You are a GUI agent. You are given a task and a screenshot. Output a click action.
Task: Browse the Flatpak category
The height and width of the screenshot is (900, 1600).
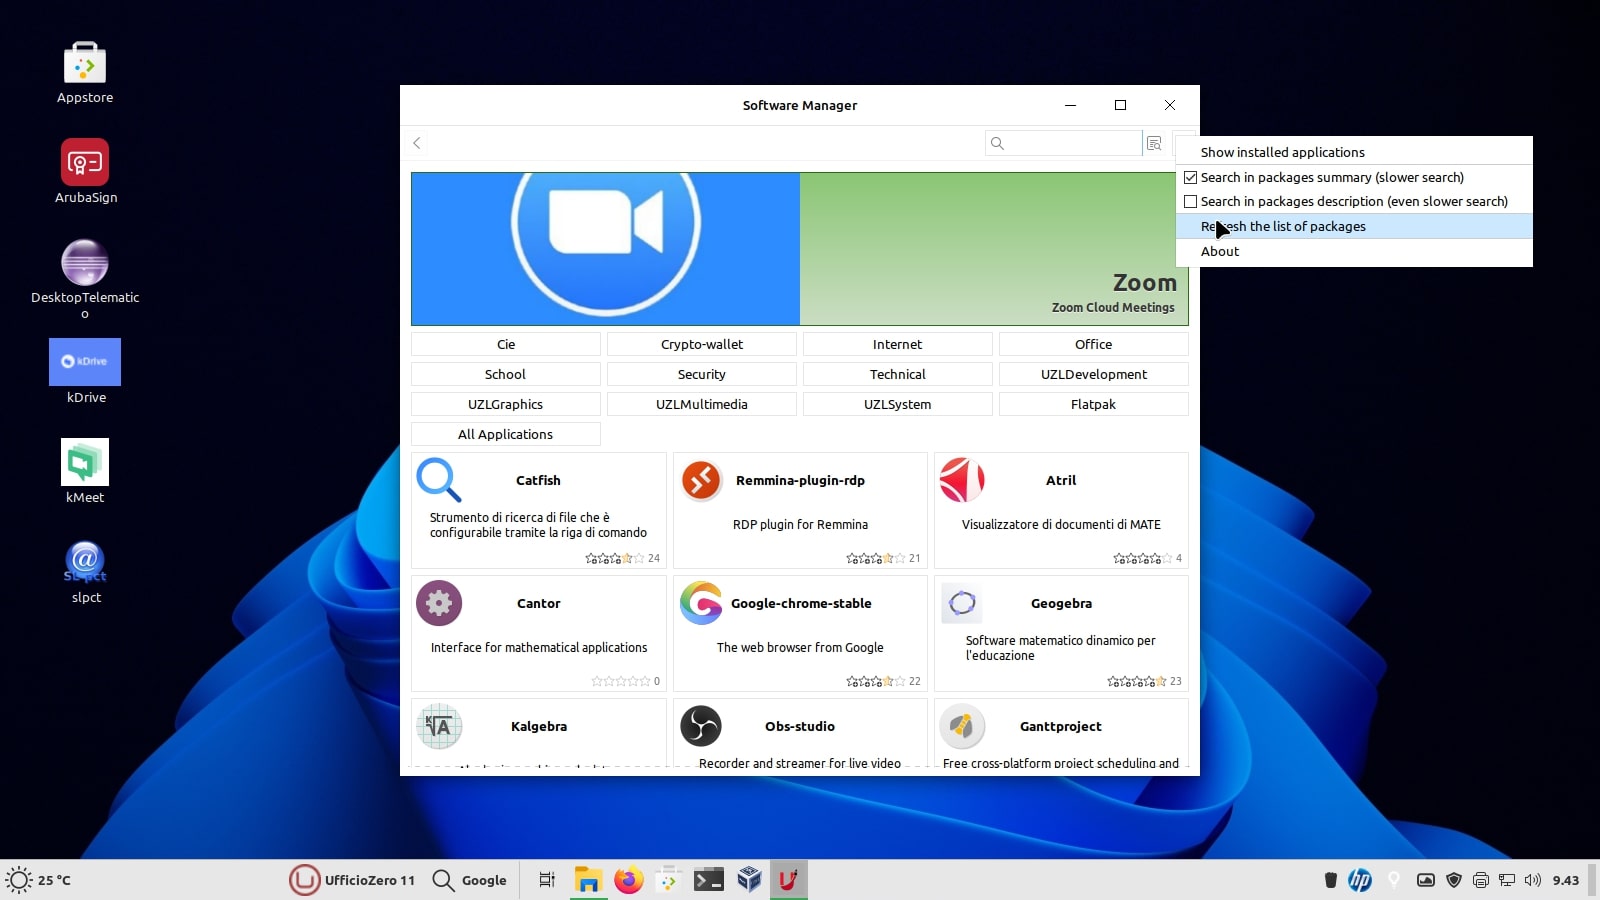click(x=1094, y=404)
